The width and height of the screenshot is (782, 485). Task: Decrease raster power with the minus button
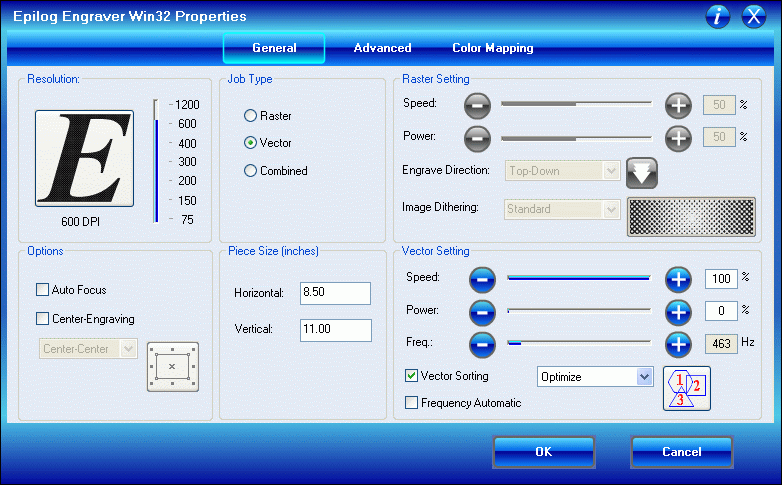(477, 138)
